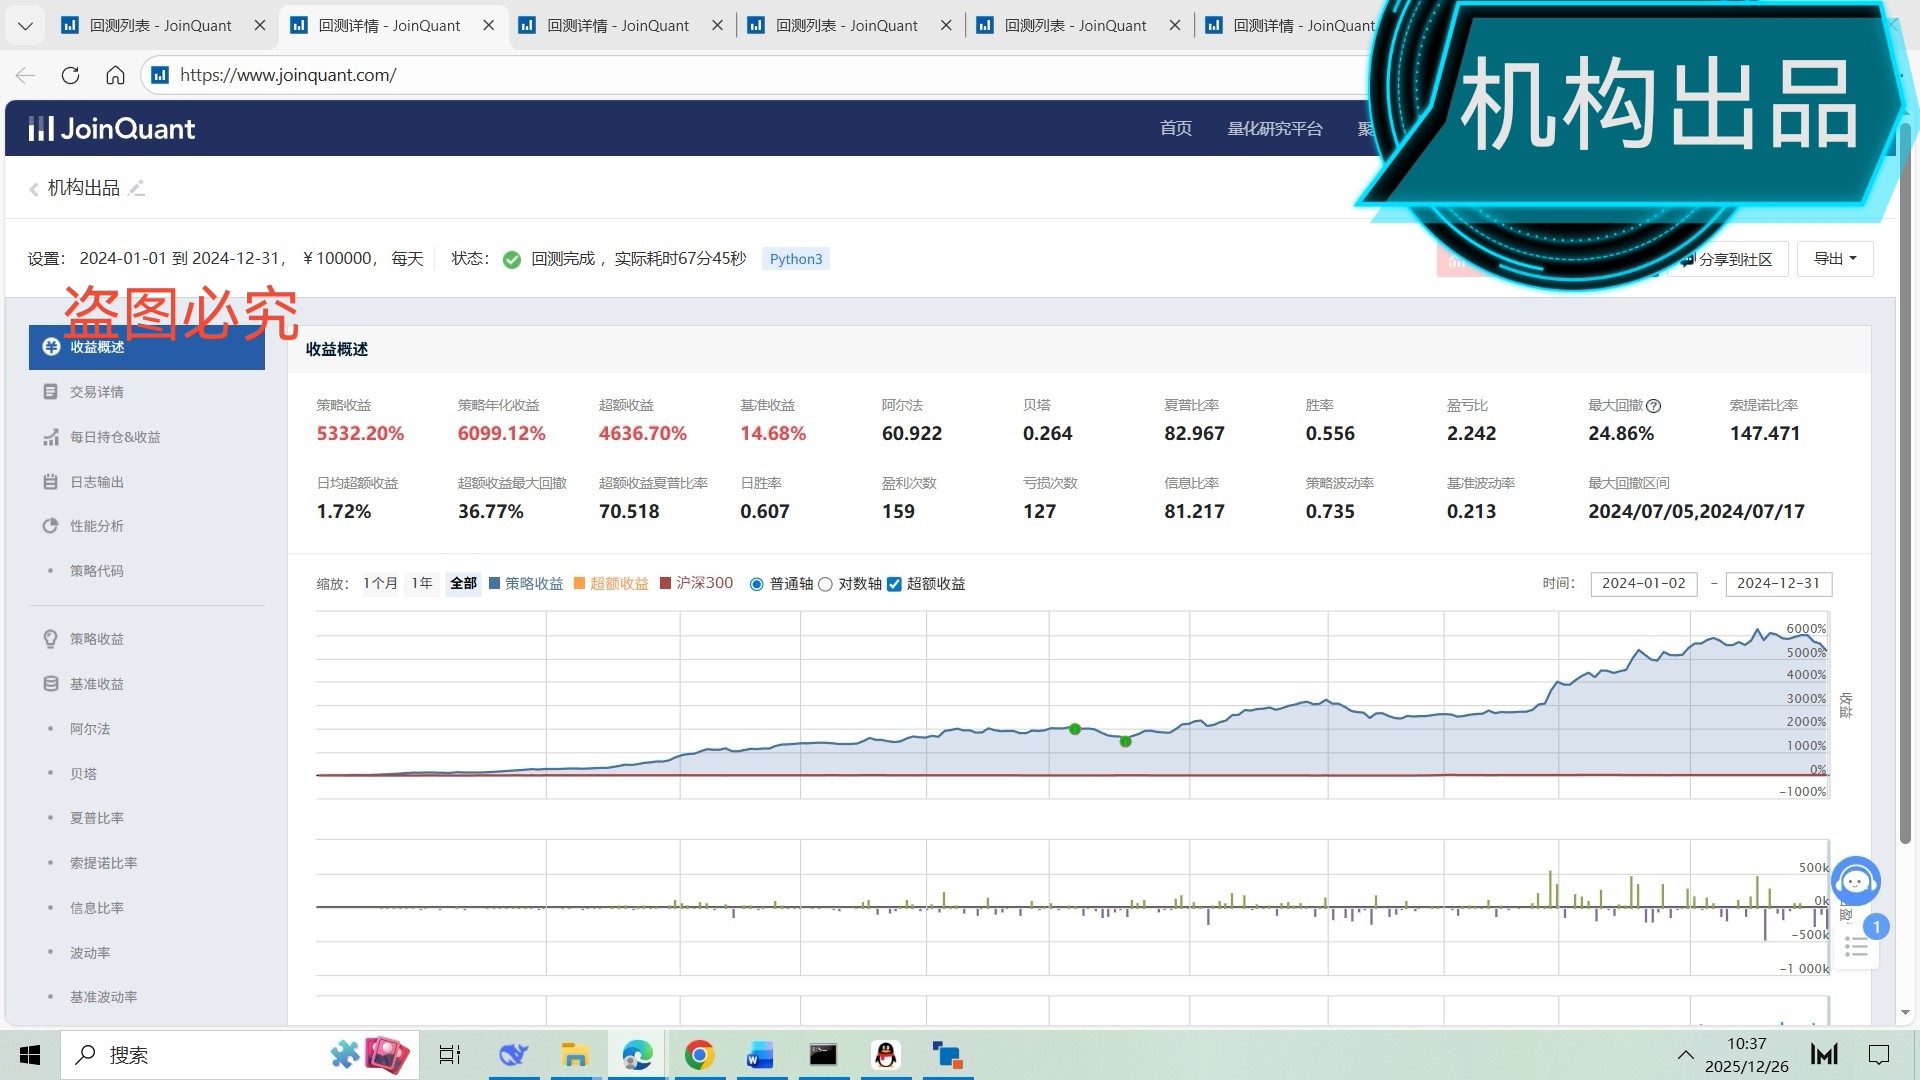The width and height of the screenshot is (1920, 1080).
Task: Click the start date field 2024-01-02
Action: point(1643,583)
